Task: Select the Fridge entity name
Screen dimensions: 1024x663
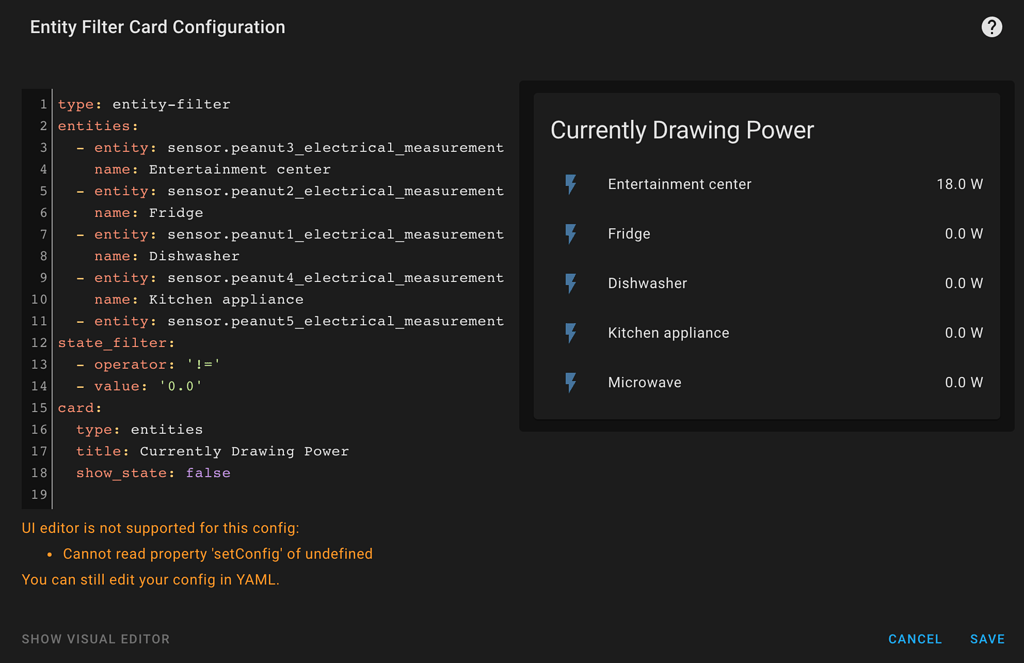Action: (629, 234)
